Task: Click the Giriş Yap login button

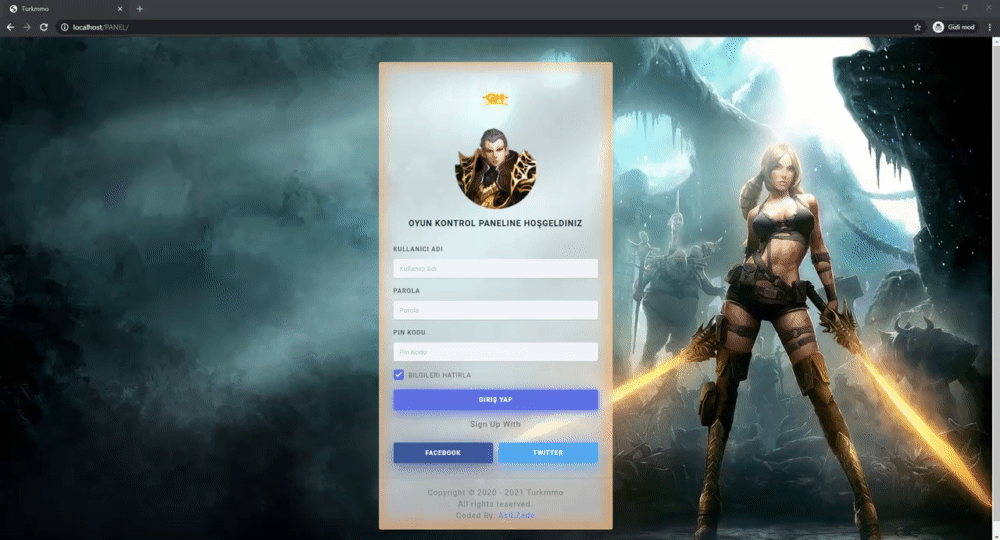Action: (x=496, y=400)
